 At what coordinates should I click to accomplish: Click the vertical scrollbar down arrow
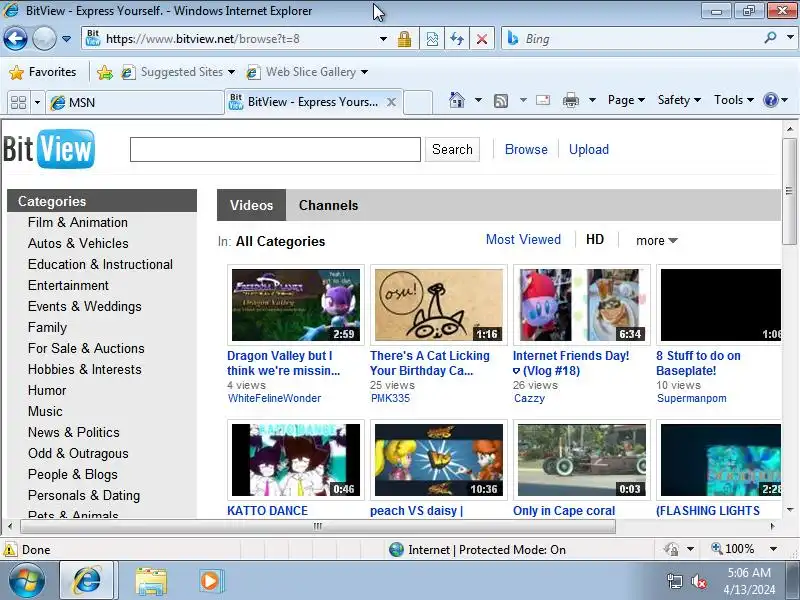coord(790,510)
